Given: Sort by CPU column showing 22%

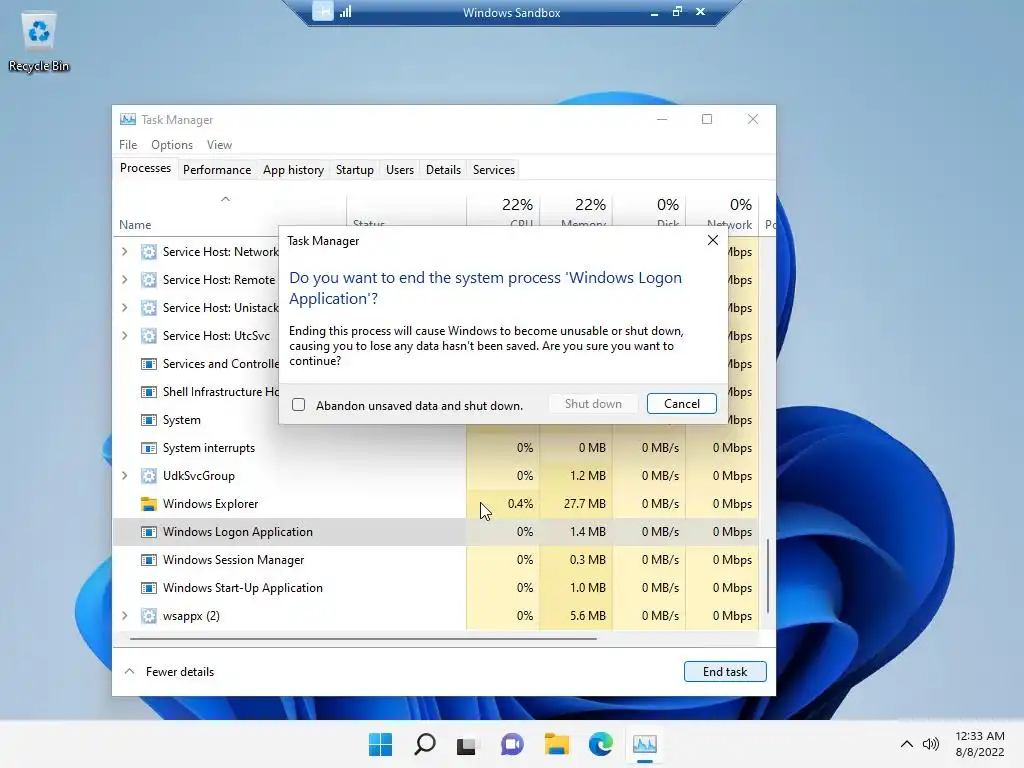Looking at the screenshot, I should point(503,212).
